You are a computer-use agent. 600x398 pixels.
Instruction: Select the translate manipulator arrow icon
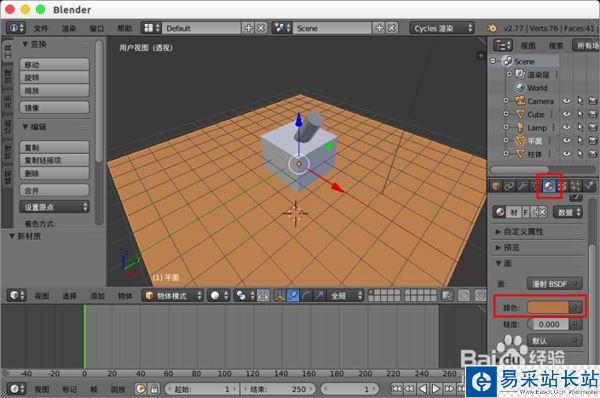click(293, 295)
